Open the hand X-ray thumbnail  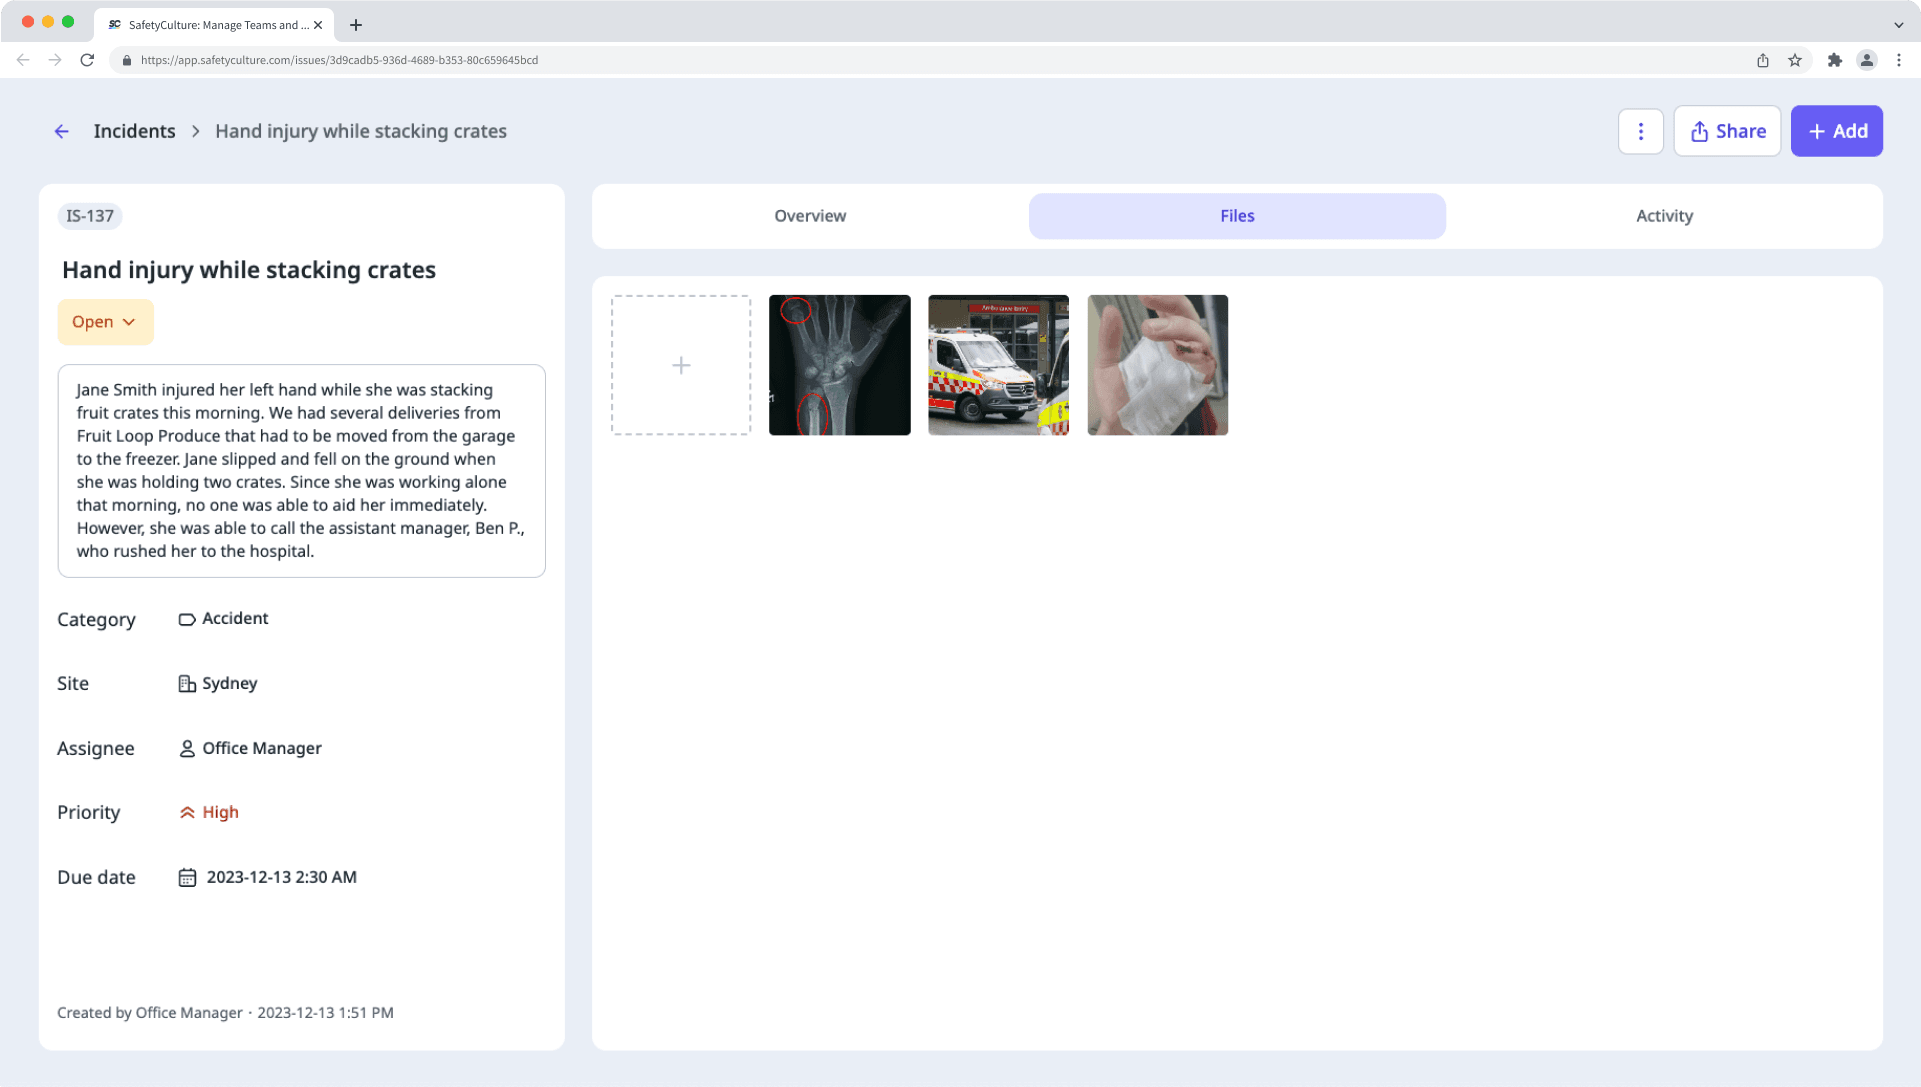click(x=839, y=365)
